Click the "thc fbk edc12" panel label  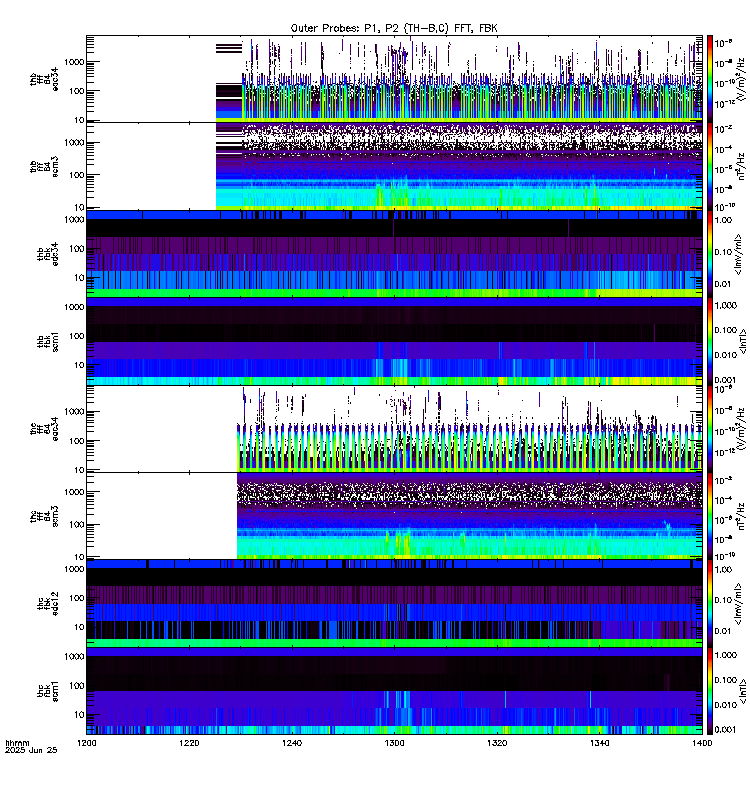[48, 604]
